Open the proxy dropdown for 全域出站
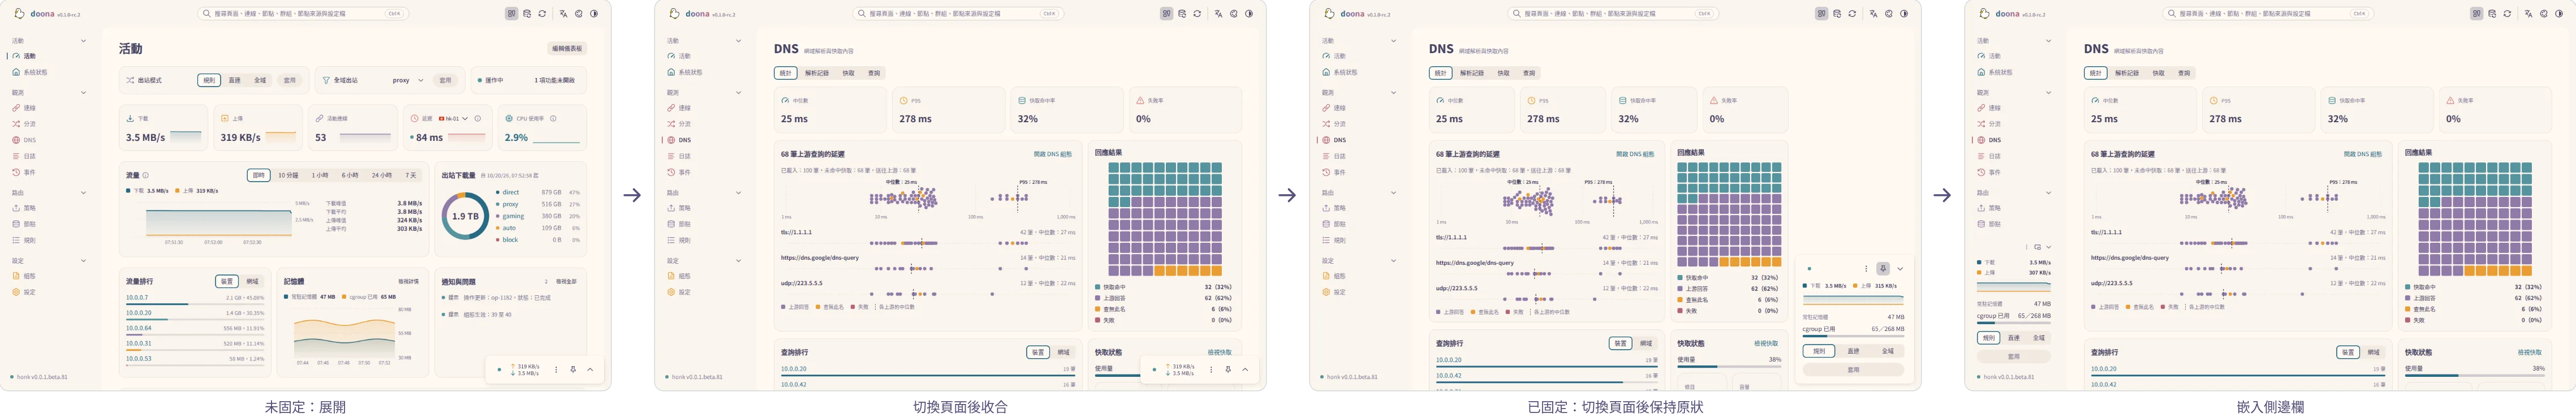 point(408,80)
